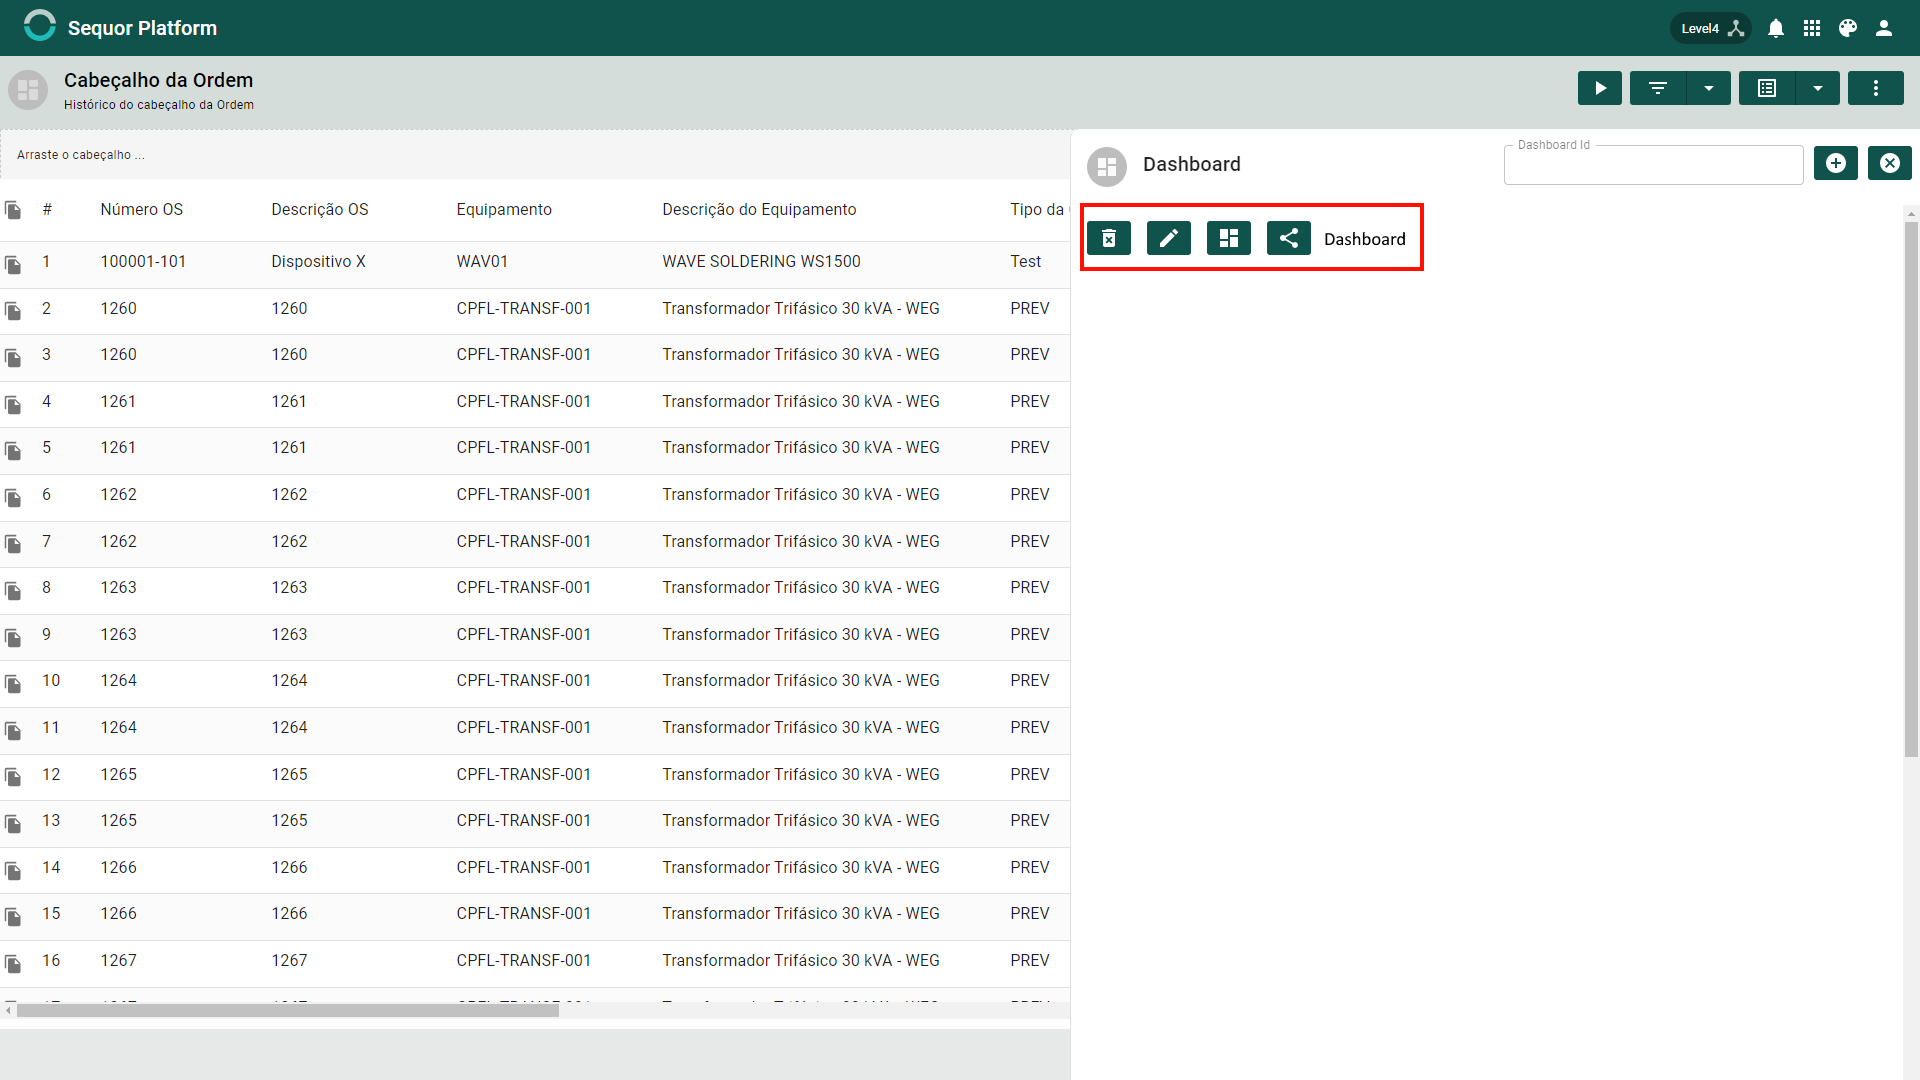Click the horizontal scrollbar of the table
Viewport: 1920px width, 1080px height.
pos(288,1011)
